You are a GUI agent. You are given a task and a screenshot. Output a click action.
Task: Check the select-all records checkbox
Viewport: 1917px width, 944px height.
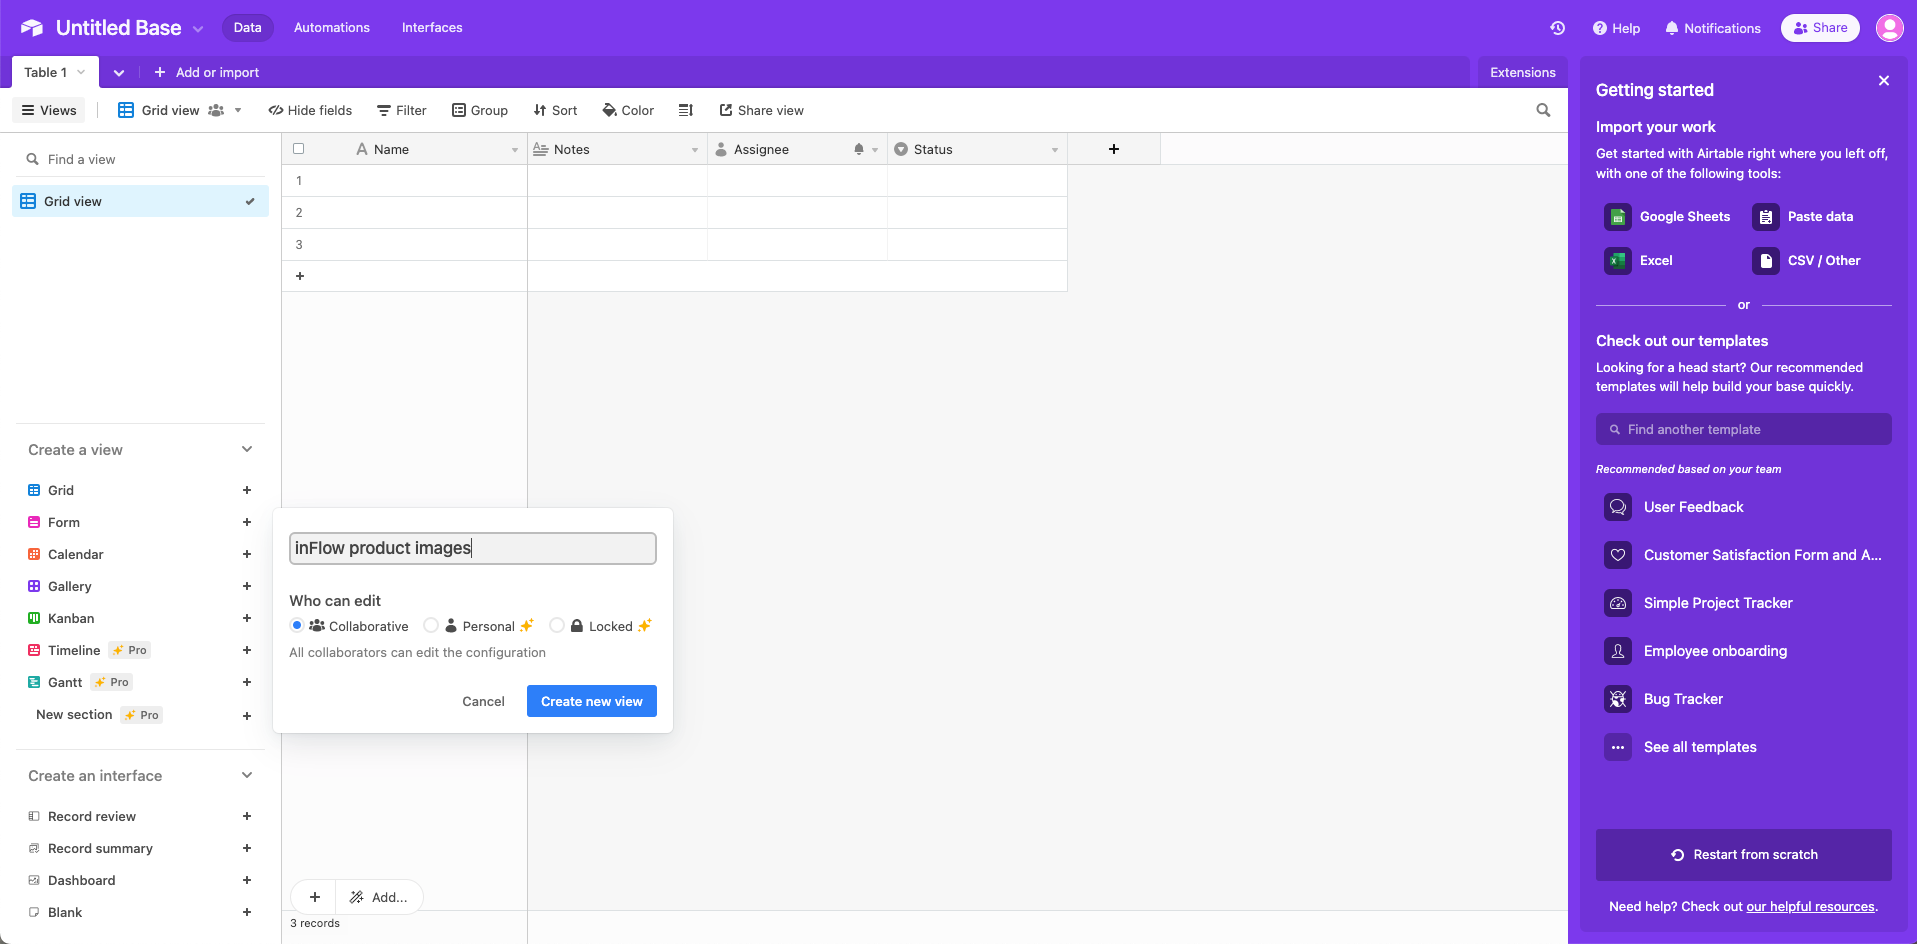tap(299, 148)
